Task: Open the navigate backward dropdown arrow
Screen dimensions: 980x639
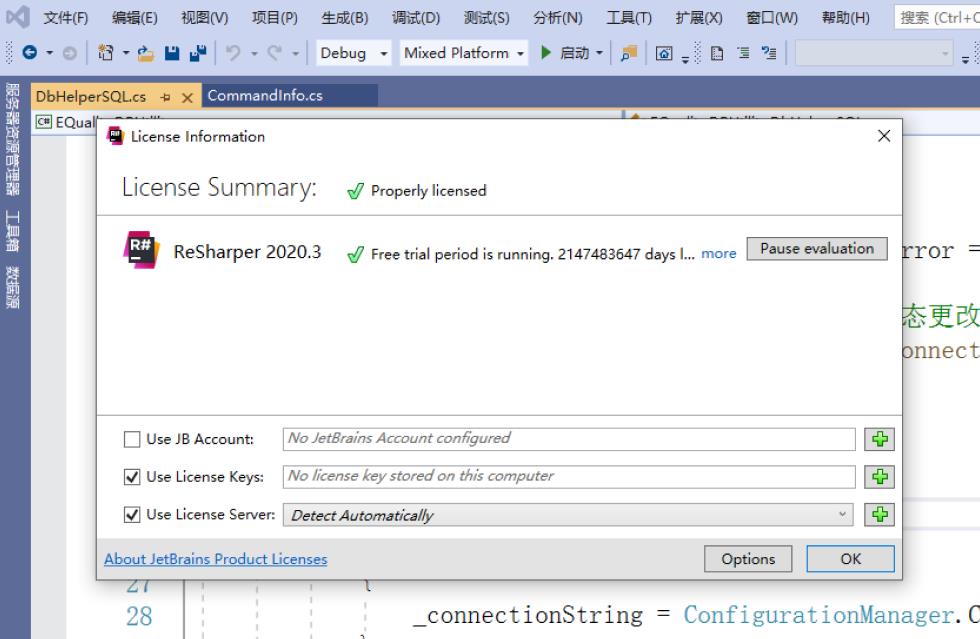Action: tap(49, 53)
